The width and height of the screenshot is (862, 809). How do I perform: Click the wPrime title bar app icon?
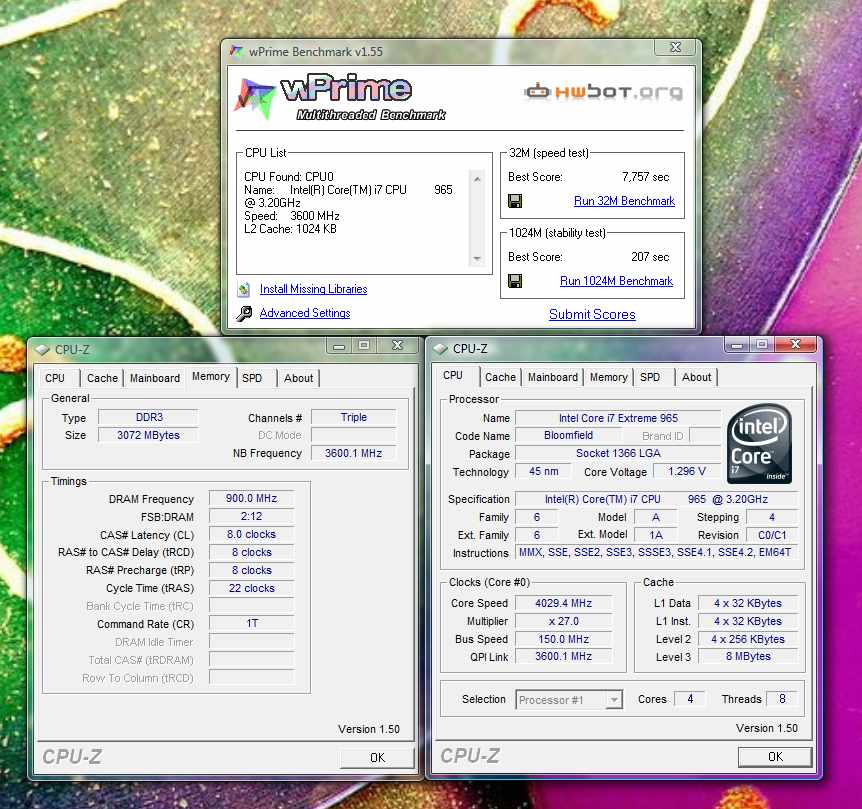pos(236,52)
